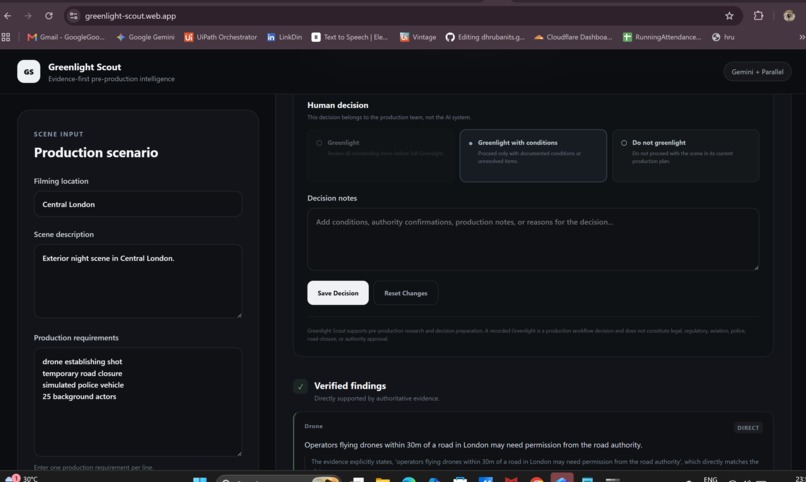Click the GS Greenlight Scout logo

(x=28, y=71)
